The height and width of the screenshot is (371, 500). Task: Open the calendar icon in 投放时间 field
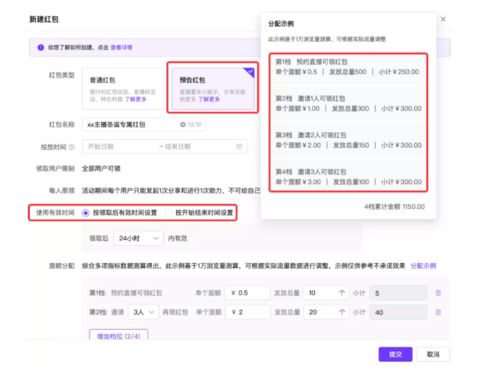coord(239,147)
